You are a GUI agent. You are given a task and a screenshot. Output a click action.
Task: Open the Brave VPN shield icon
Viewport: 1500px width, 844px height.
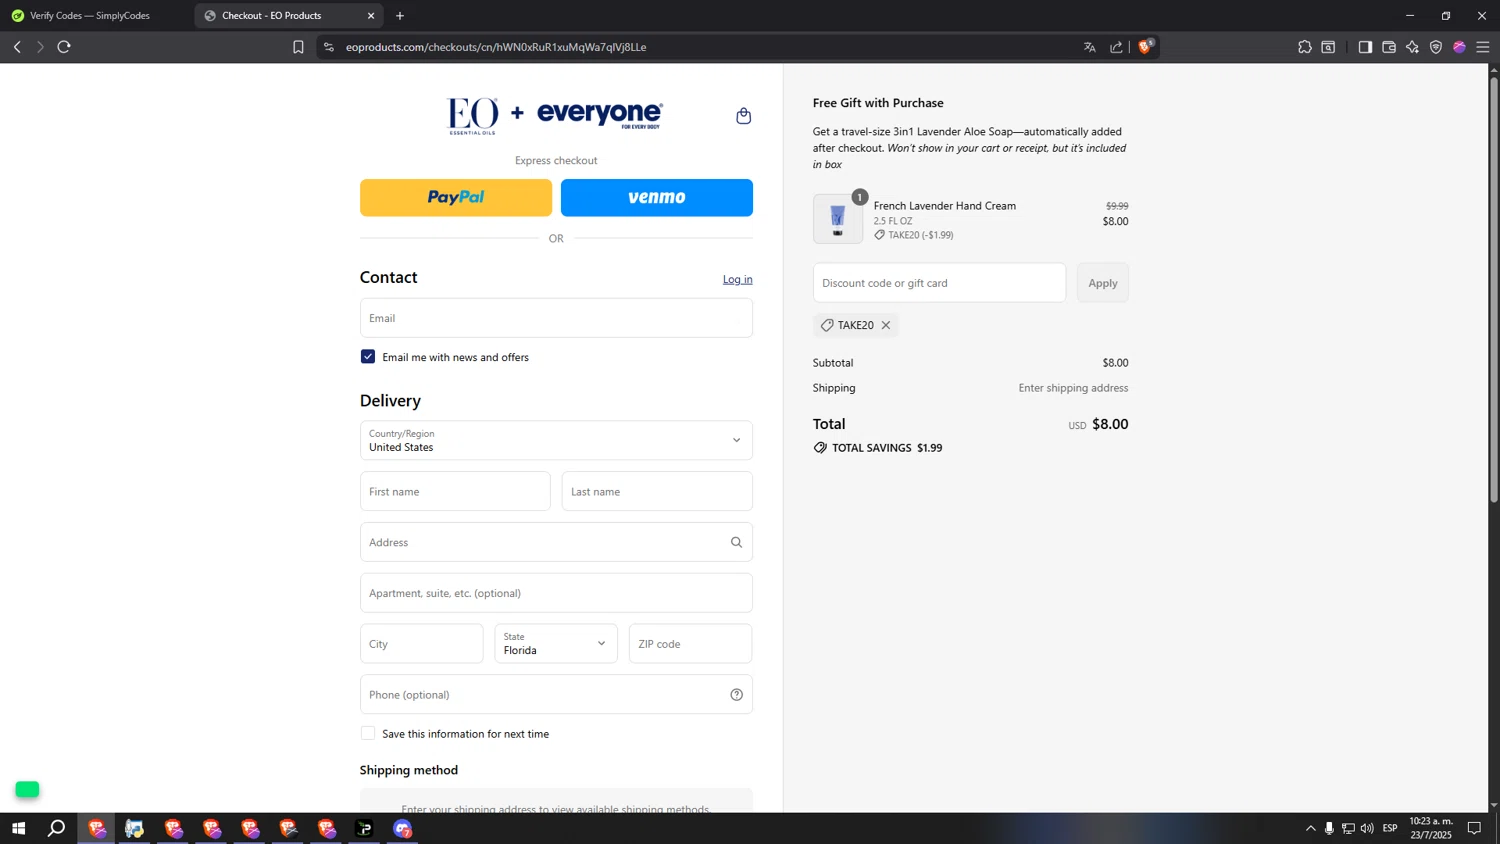(1436, 47)
